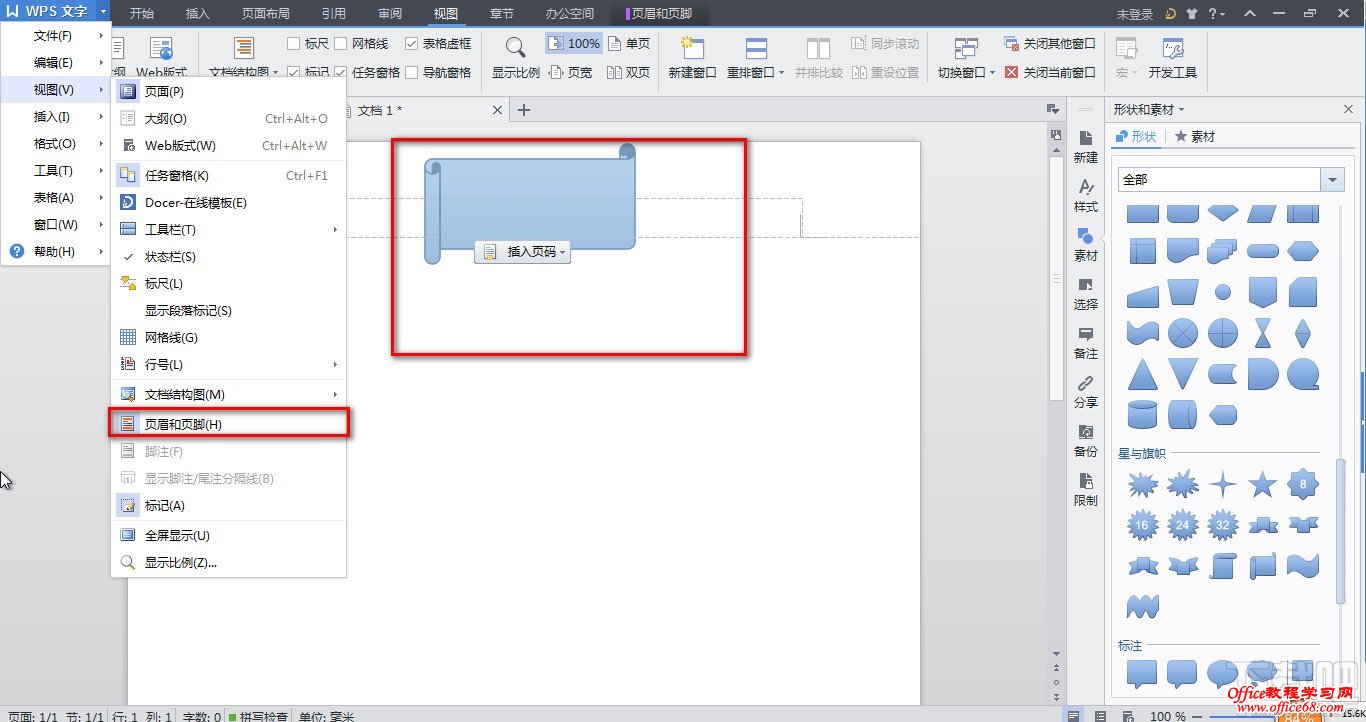1366x722 pixels.
Task: Click the 未登录 login link
Action: pos(1135,14)
